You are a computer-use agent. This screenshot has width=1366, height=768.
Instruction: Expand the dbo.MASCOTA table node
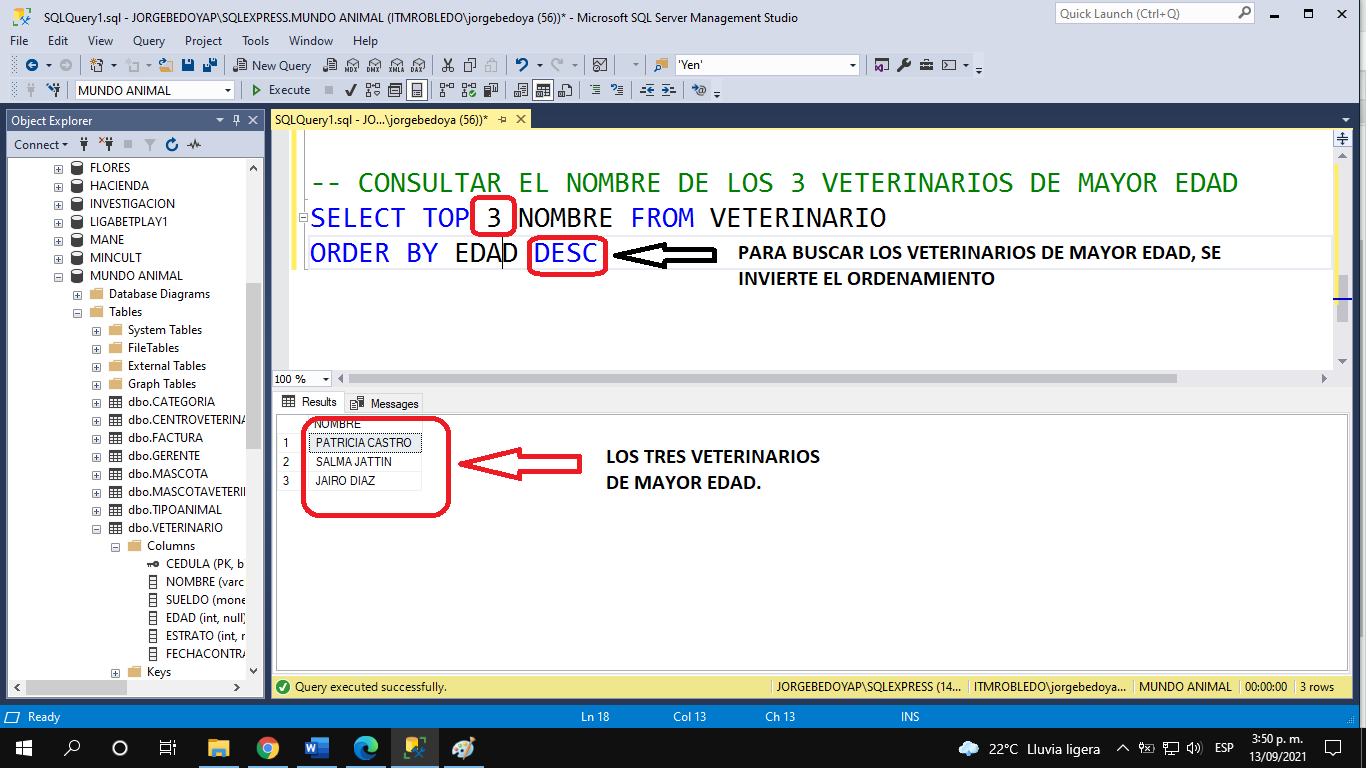[97, 474]
